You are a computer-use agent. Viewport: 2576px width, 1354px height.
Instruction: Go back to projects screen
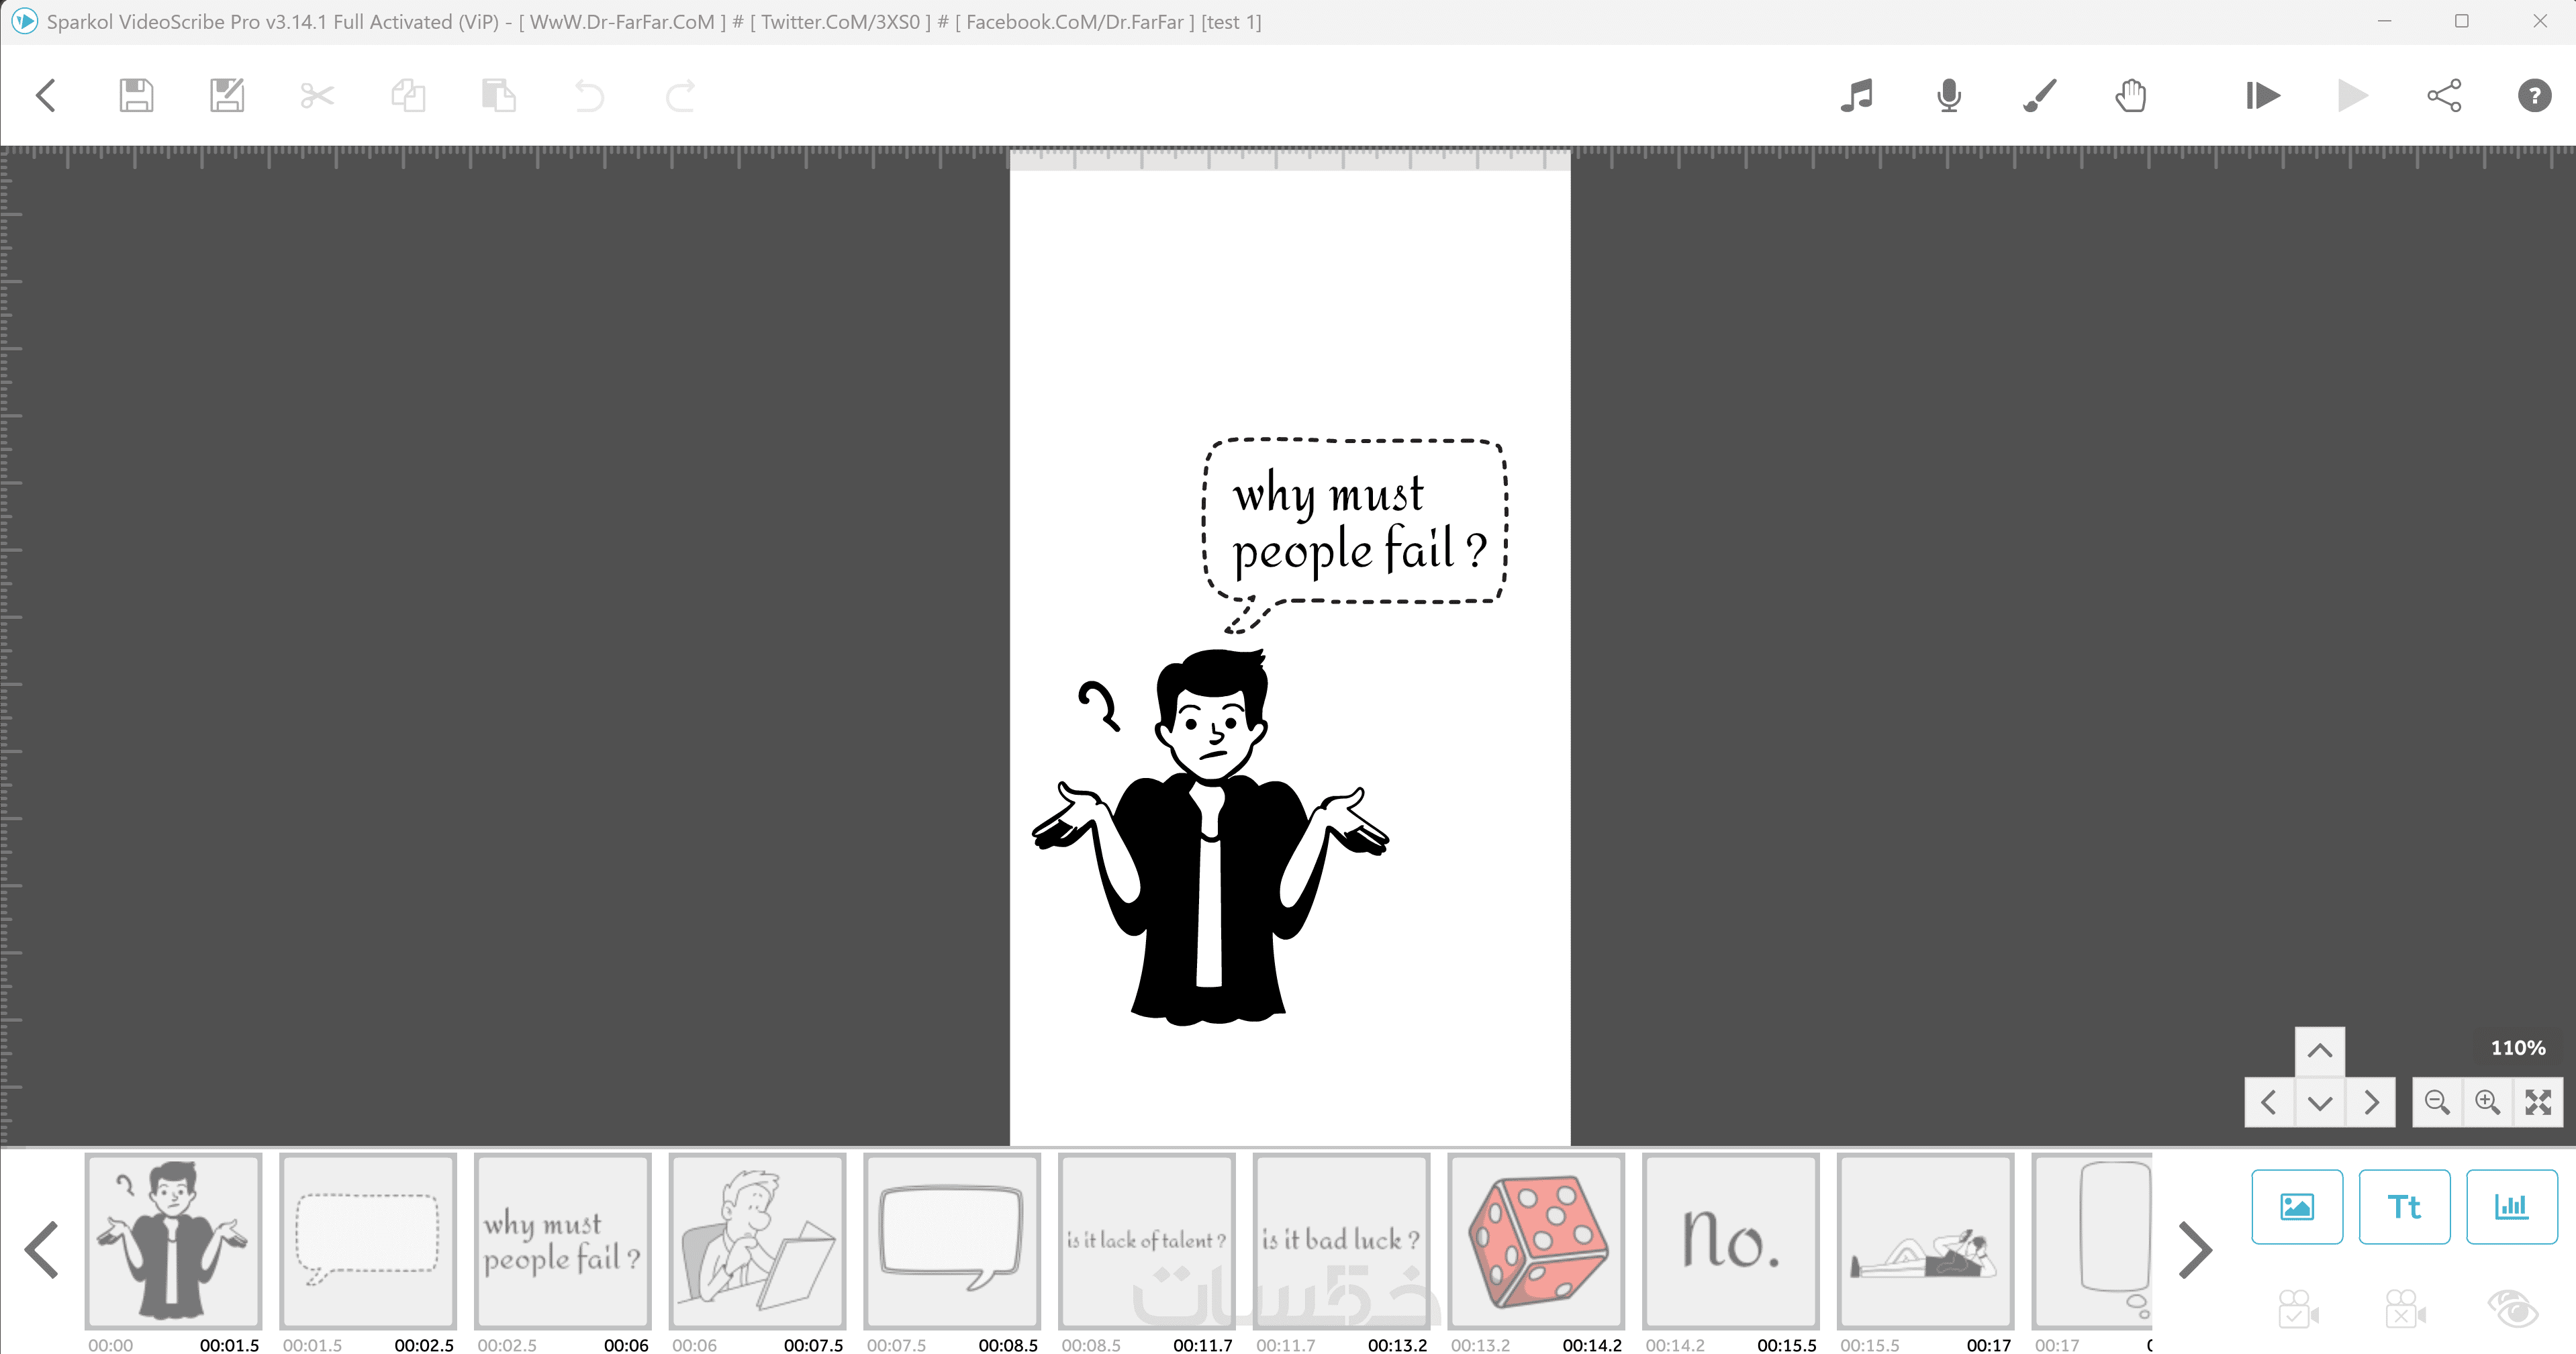[45, 96]
